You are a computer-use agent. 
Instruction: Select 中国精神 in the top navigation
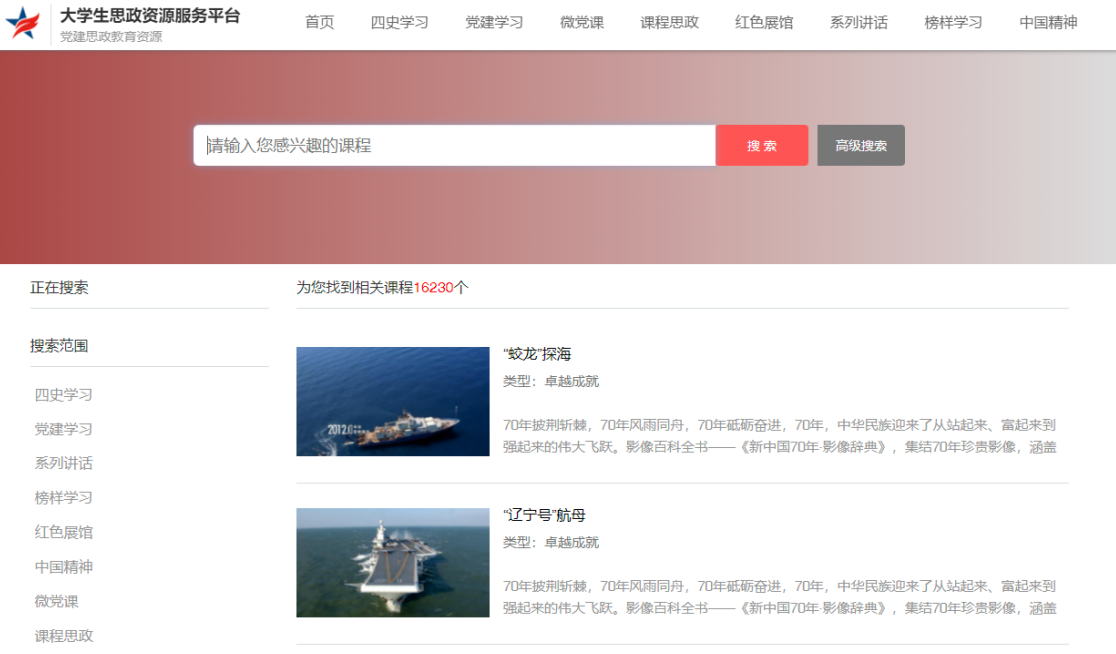click(1048, 22)
